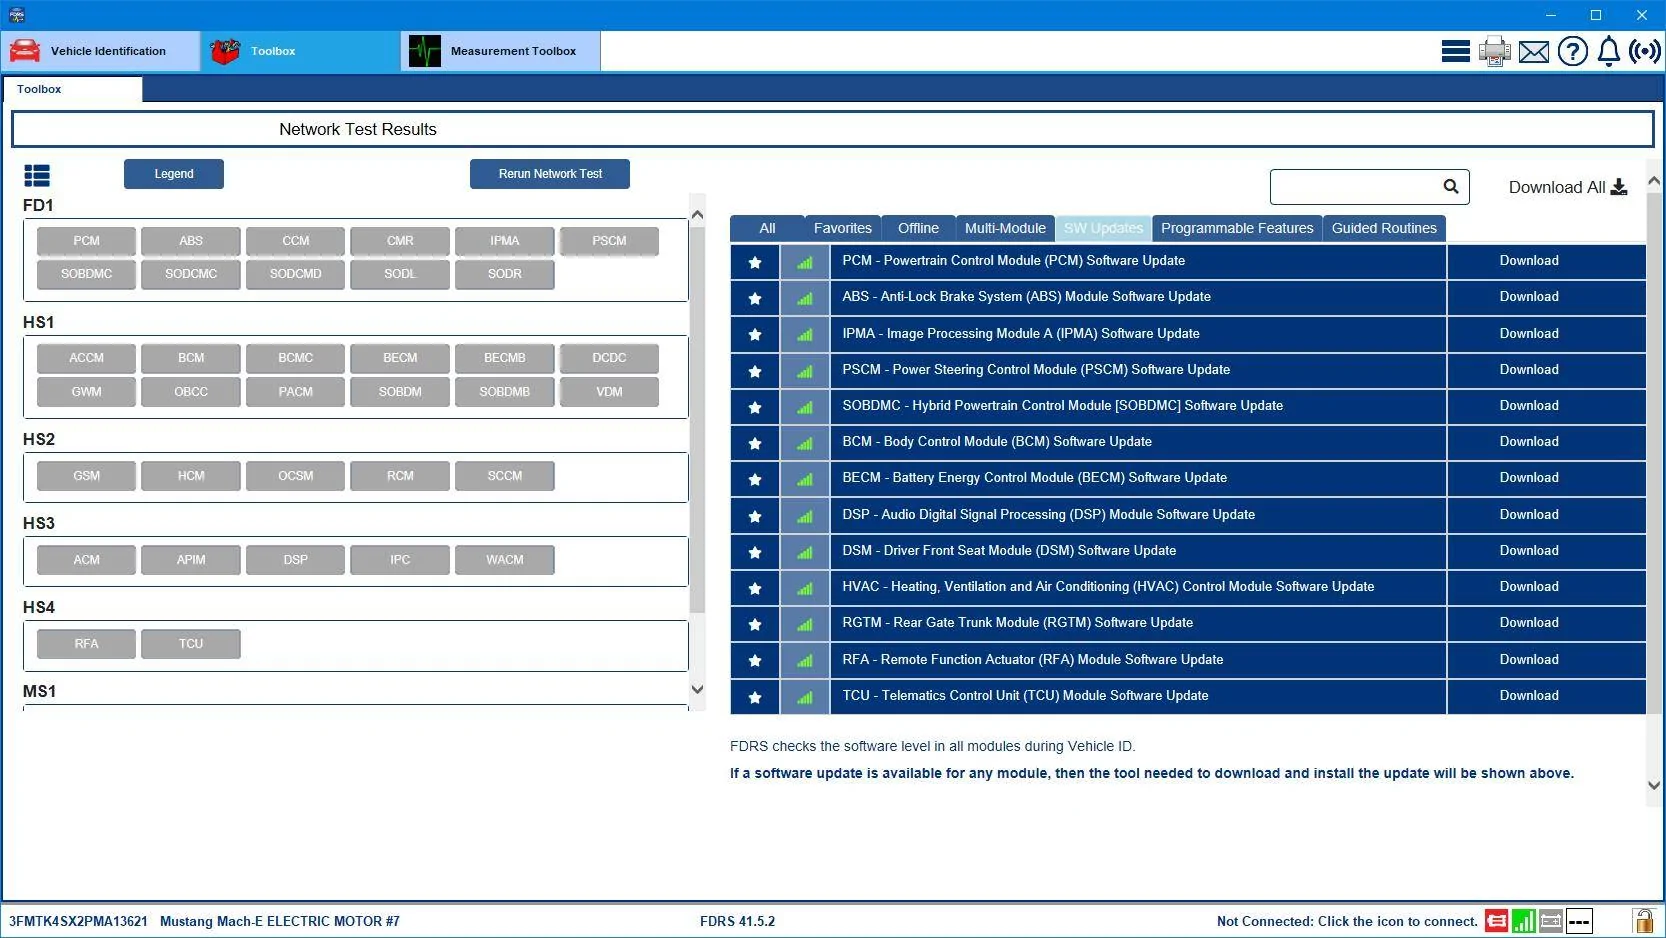The image size is (1666, 938).
Task: Click the Rerun Network Test button
Action: 550,174
